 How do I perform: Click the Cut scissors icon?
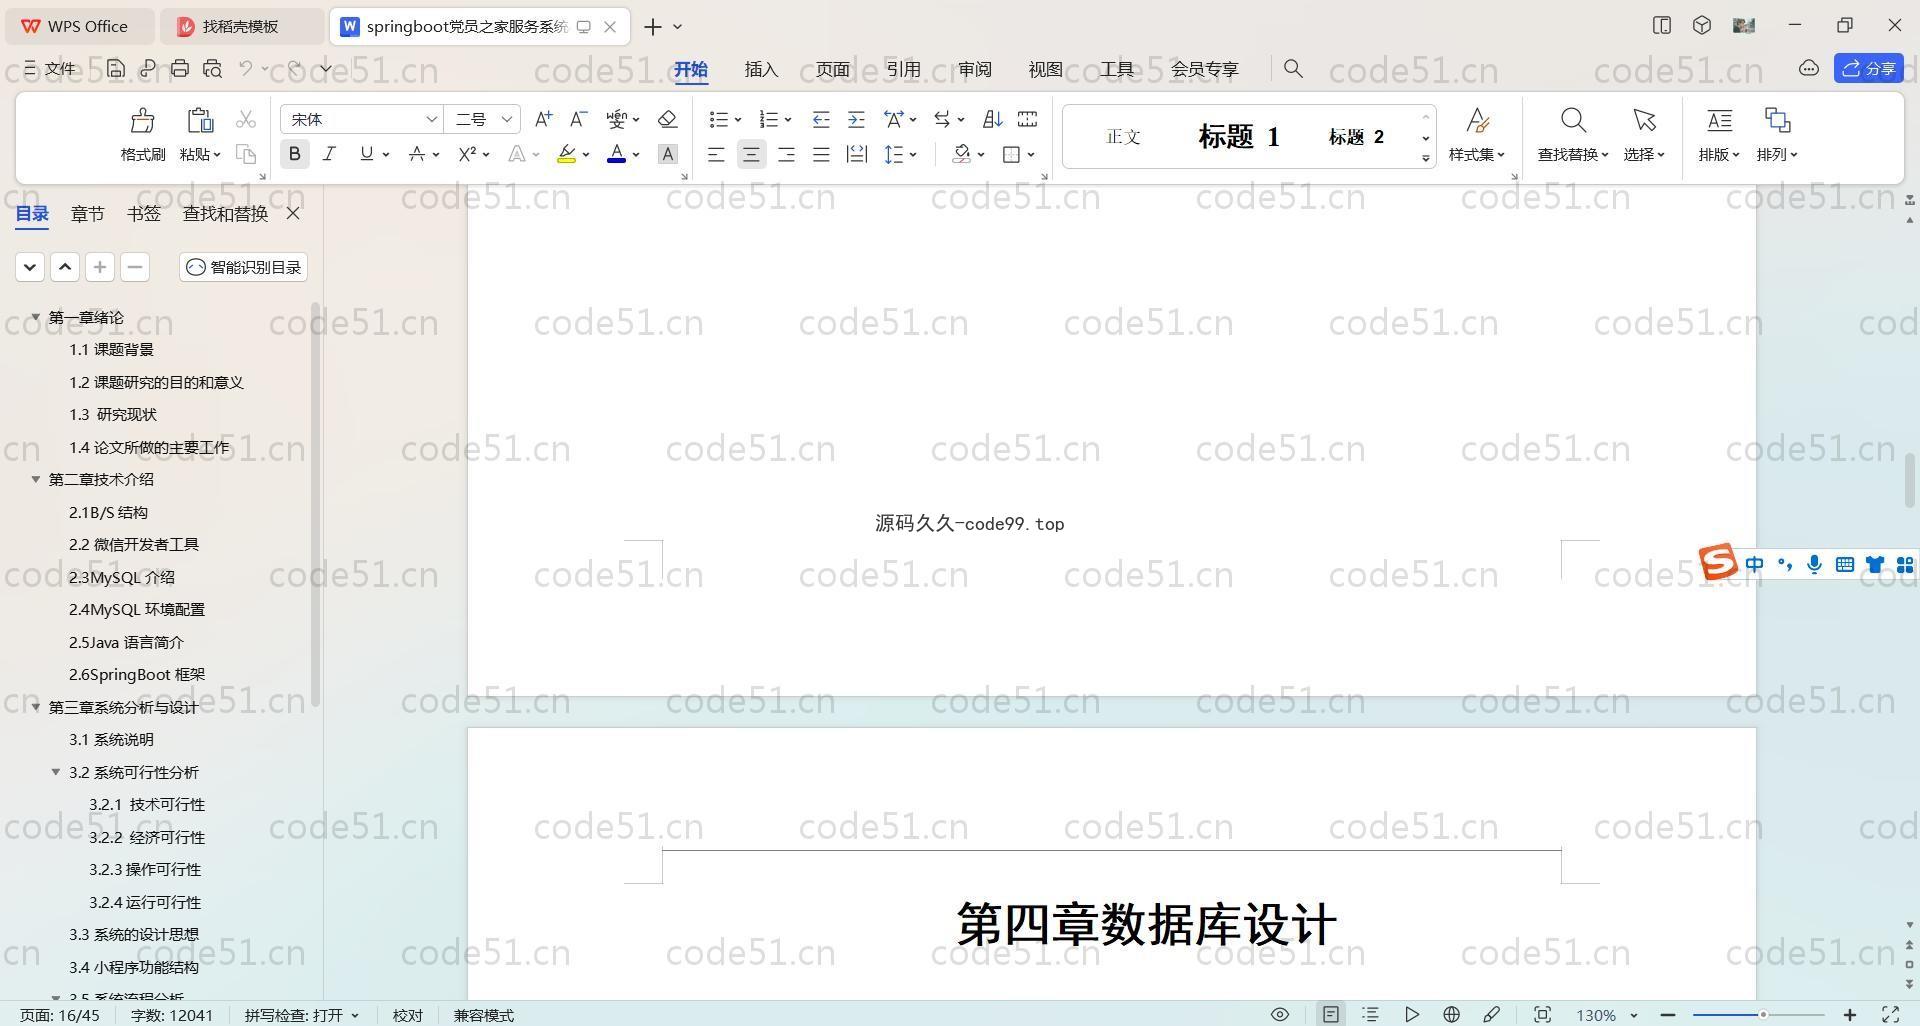[x=245, y=120]
